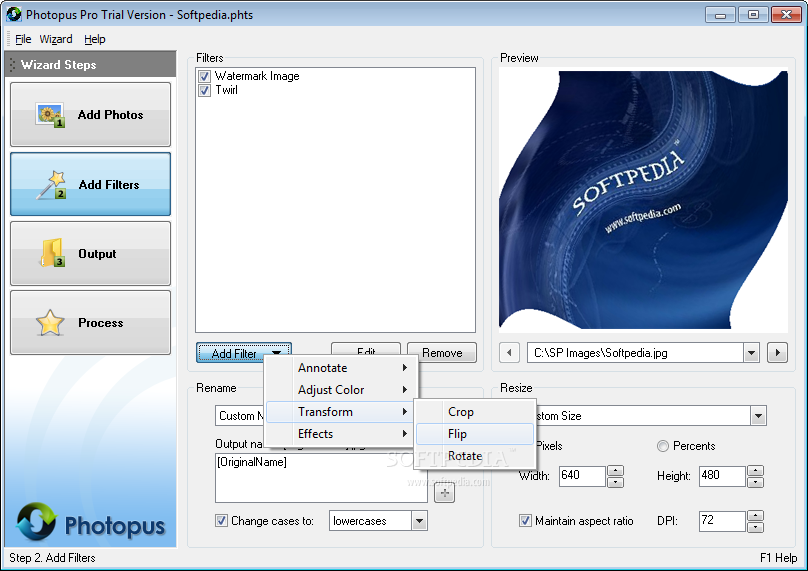Disable Maintain aspect ratio
The image size is (808, 571).
[525, 520]
